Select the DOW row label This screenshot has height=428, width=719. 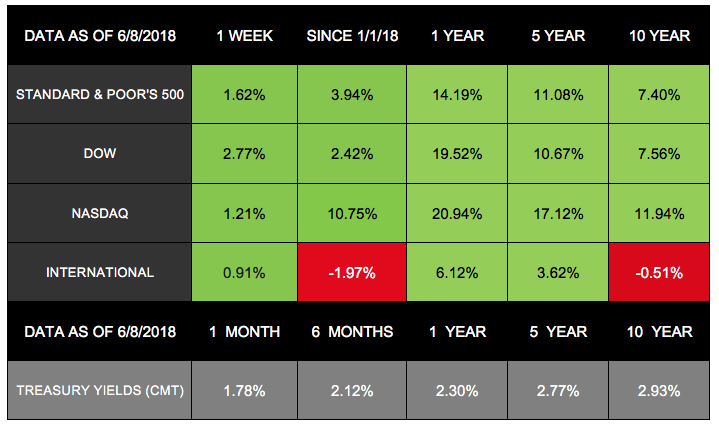98,154
